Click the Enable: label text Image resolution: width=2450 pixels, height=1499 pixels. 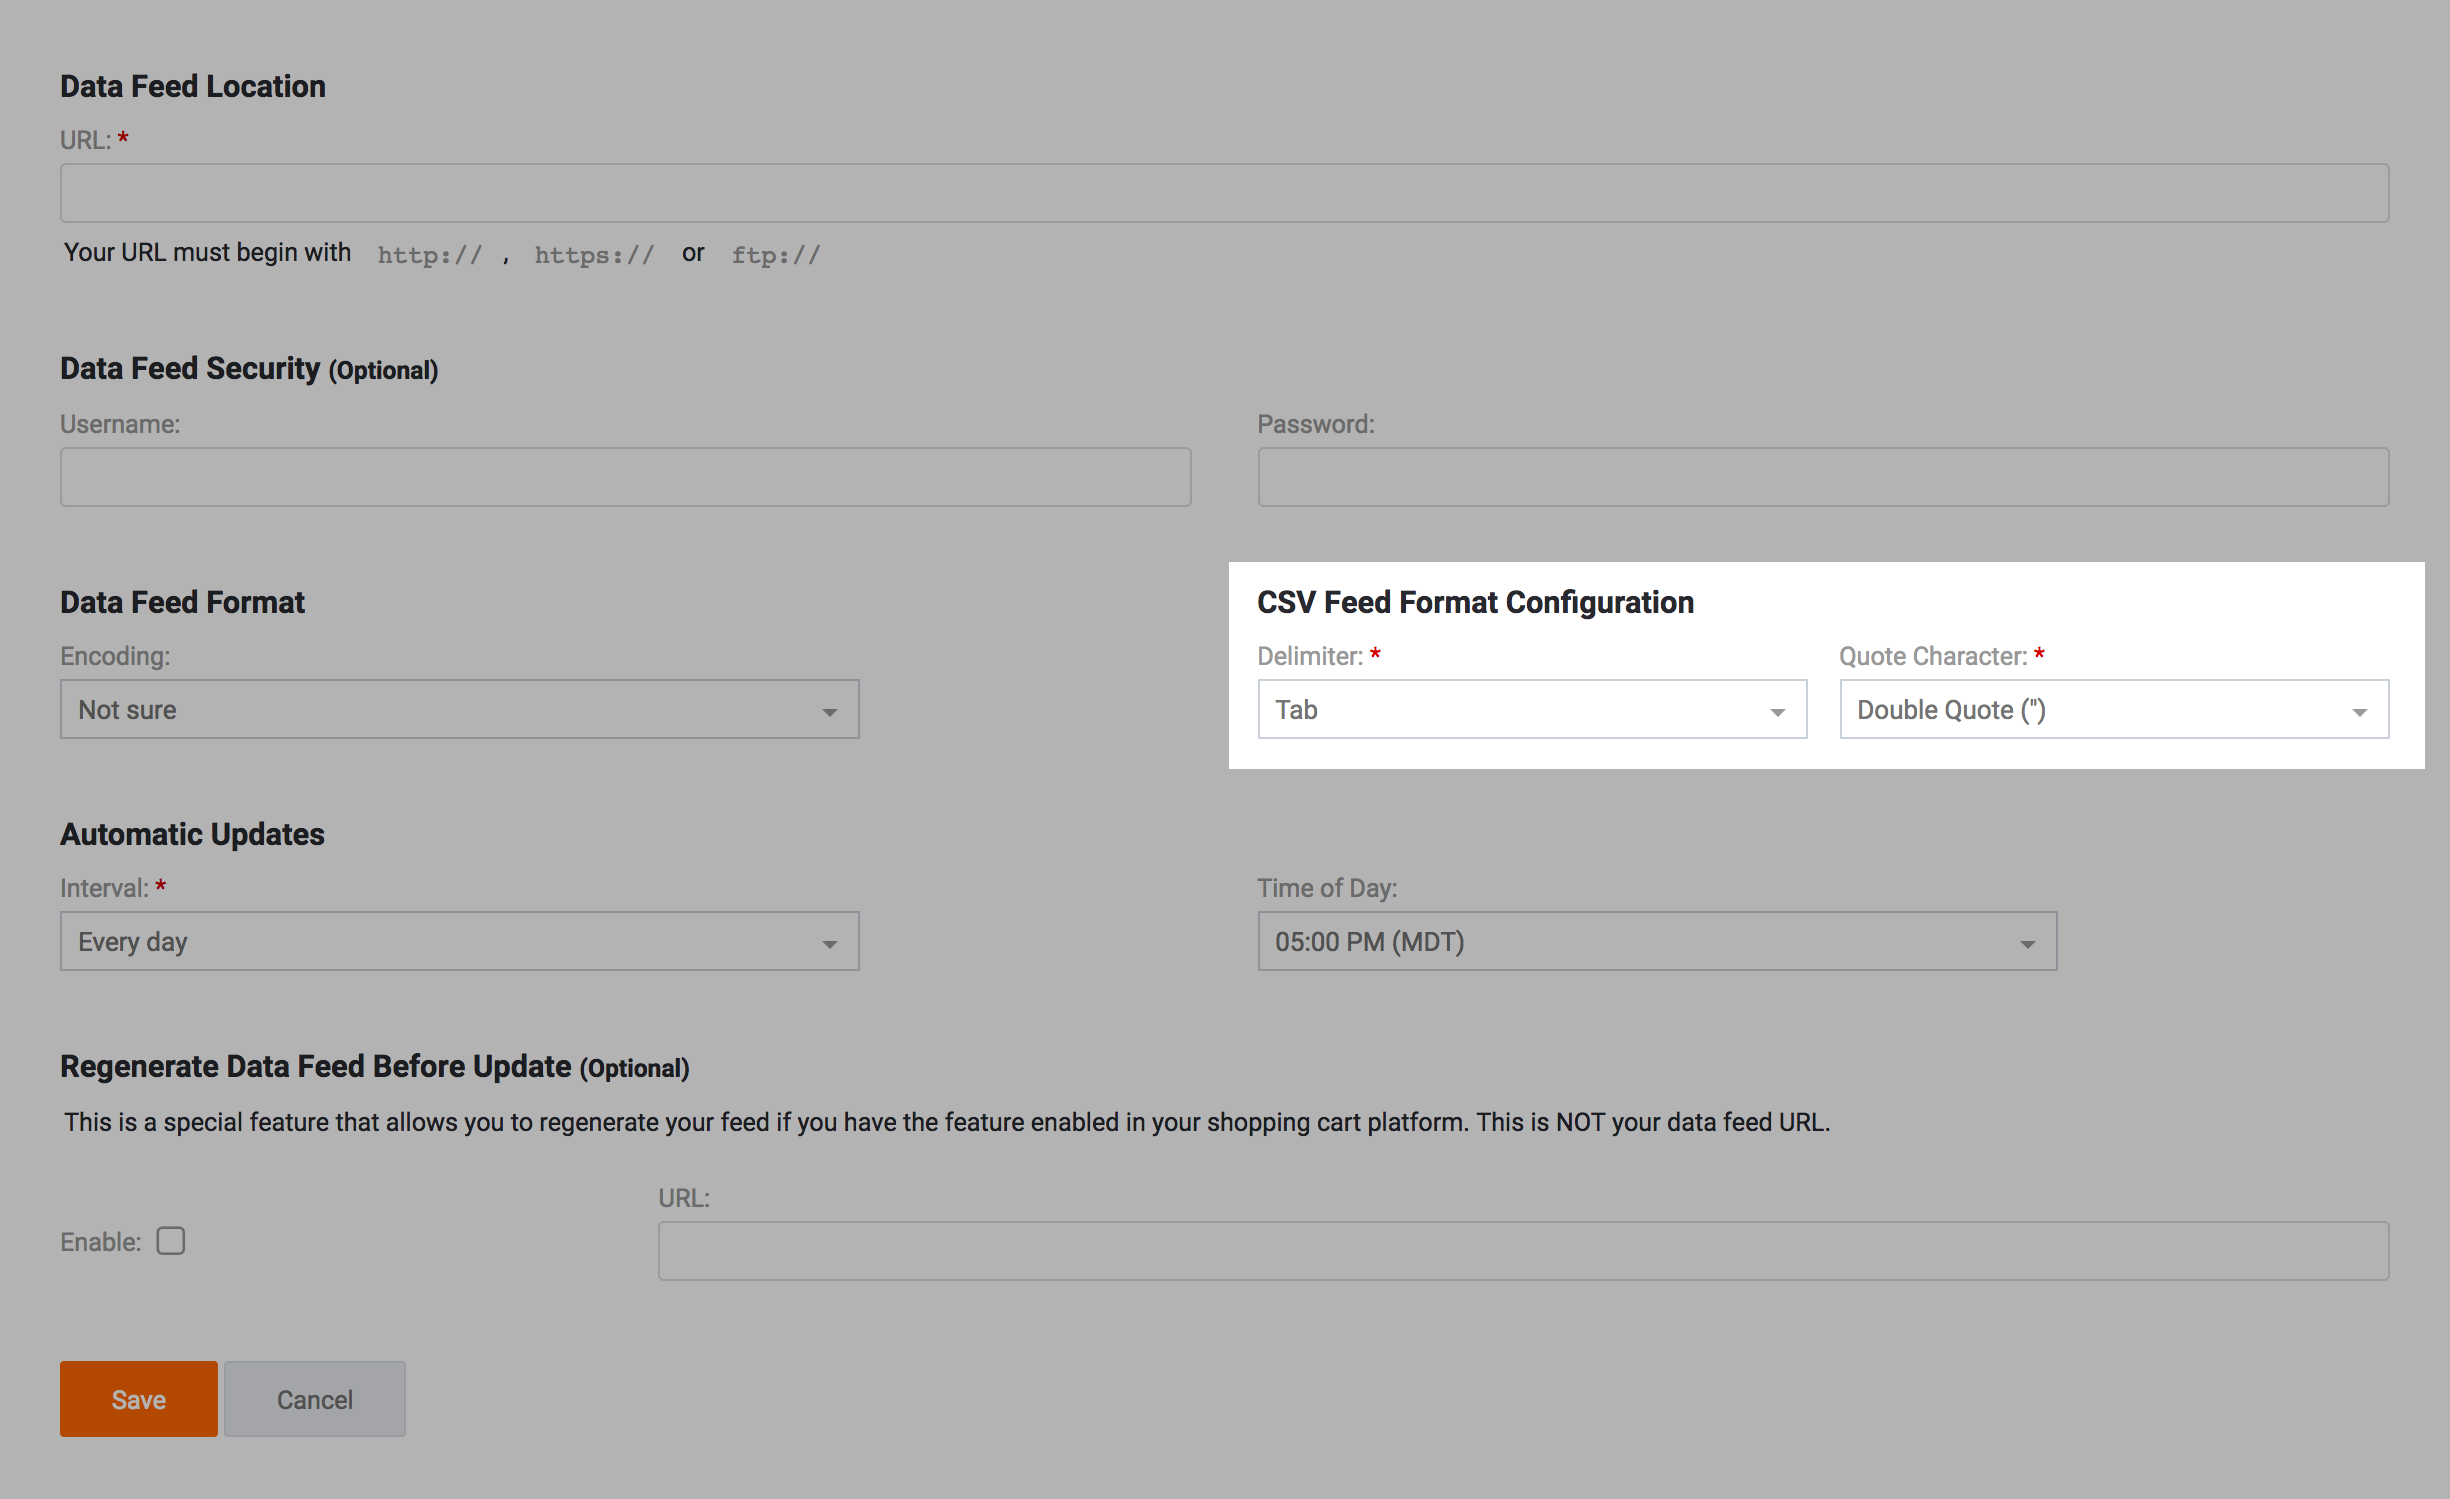point(100,1242)
